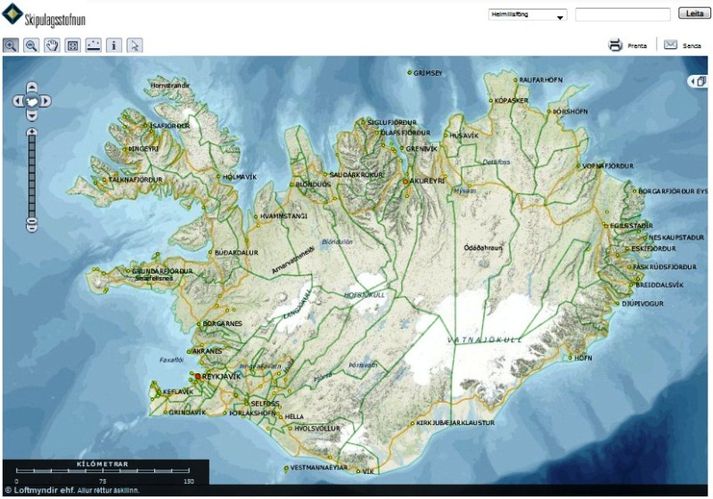
Task: Choose the pointer select tool
Action: [x=135, y=45]
